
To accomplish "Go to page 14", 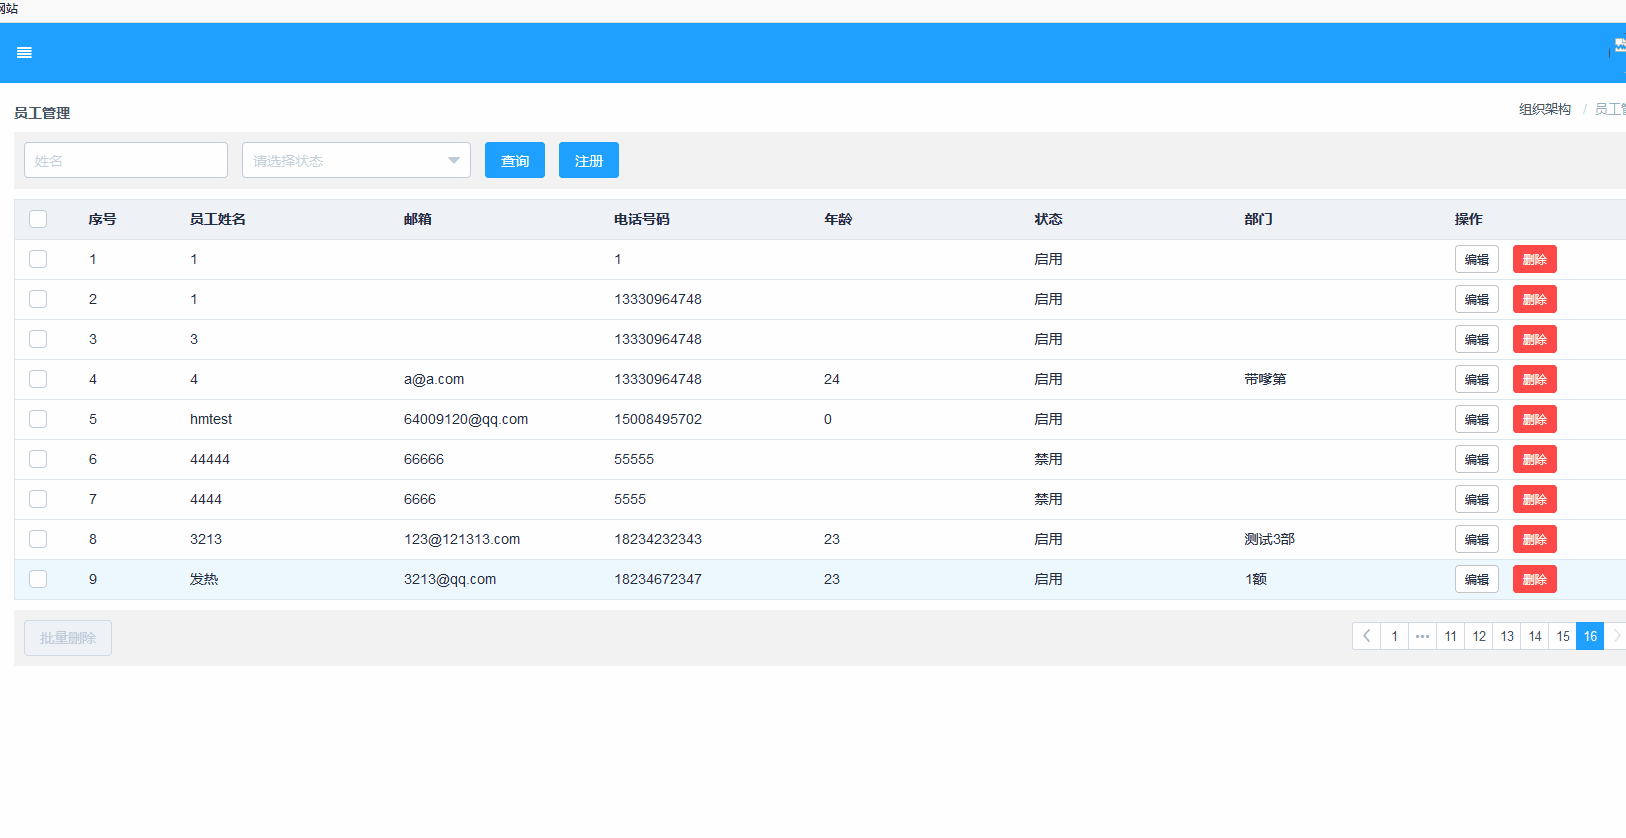I will pos(1535,636).
